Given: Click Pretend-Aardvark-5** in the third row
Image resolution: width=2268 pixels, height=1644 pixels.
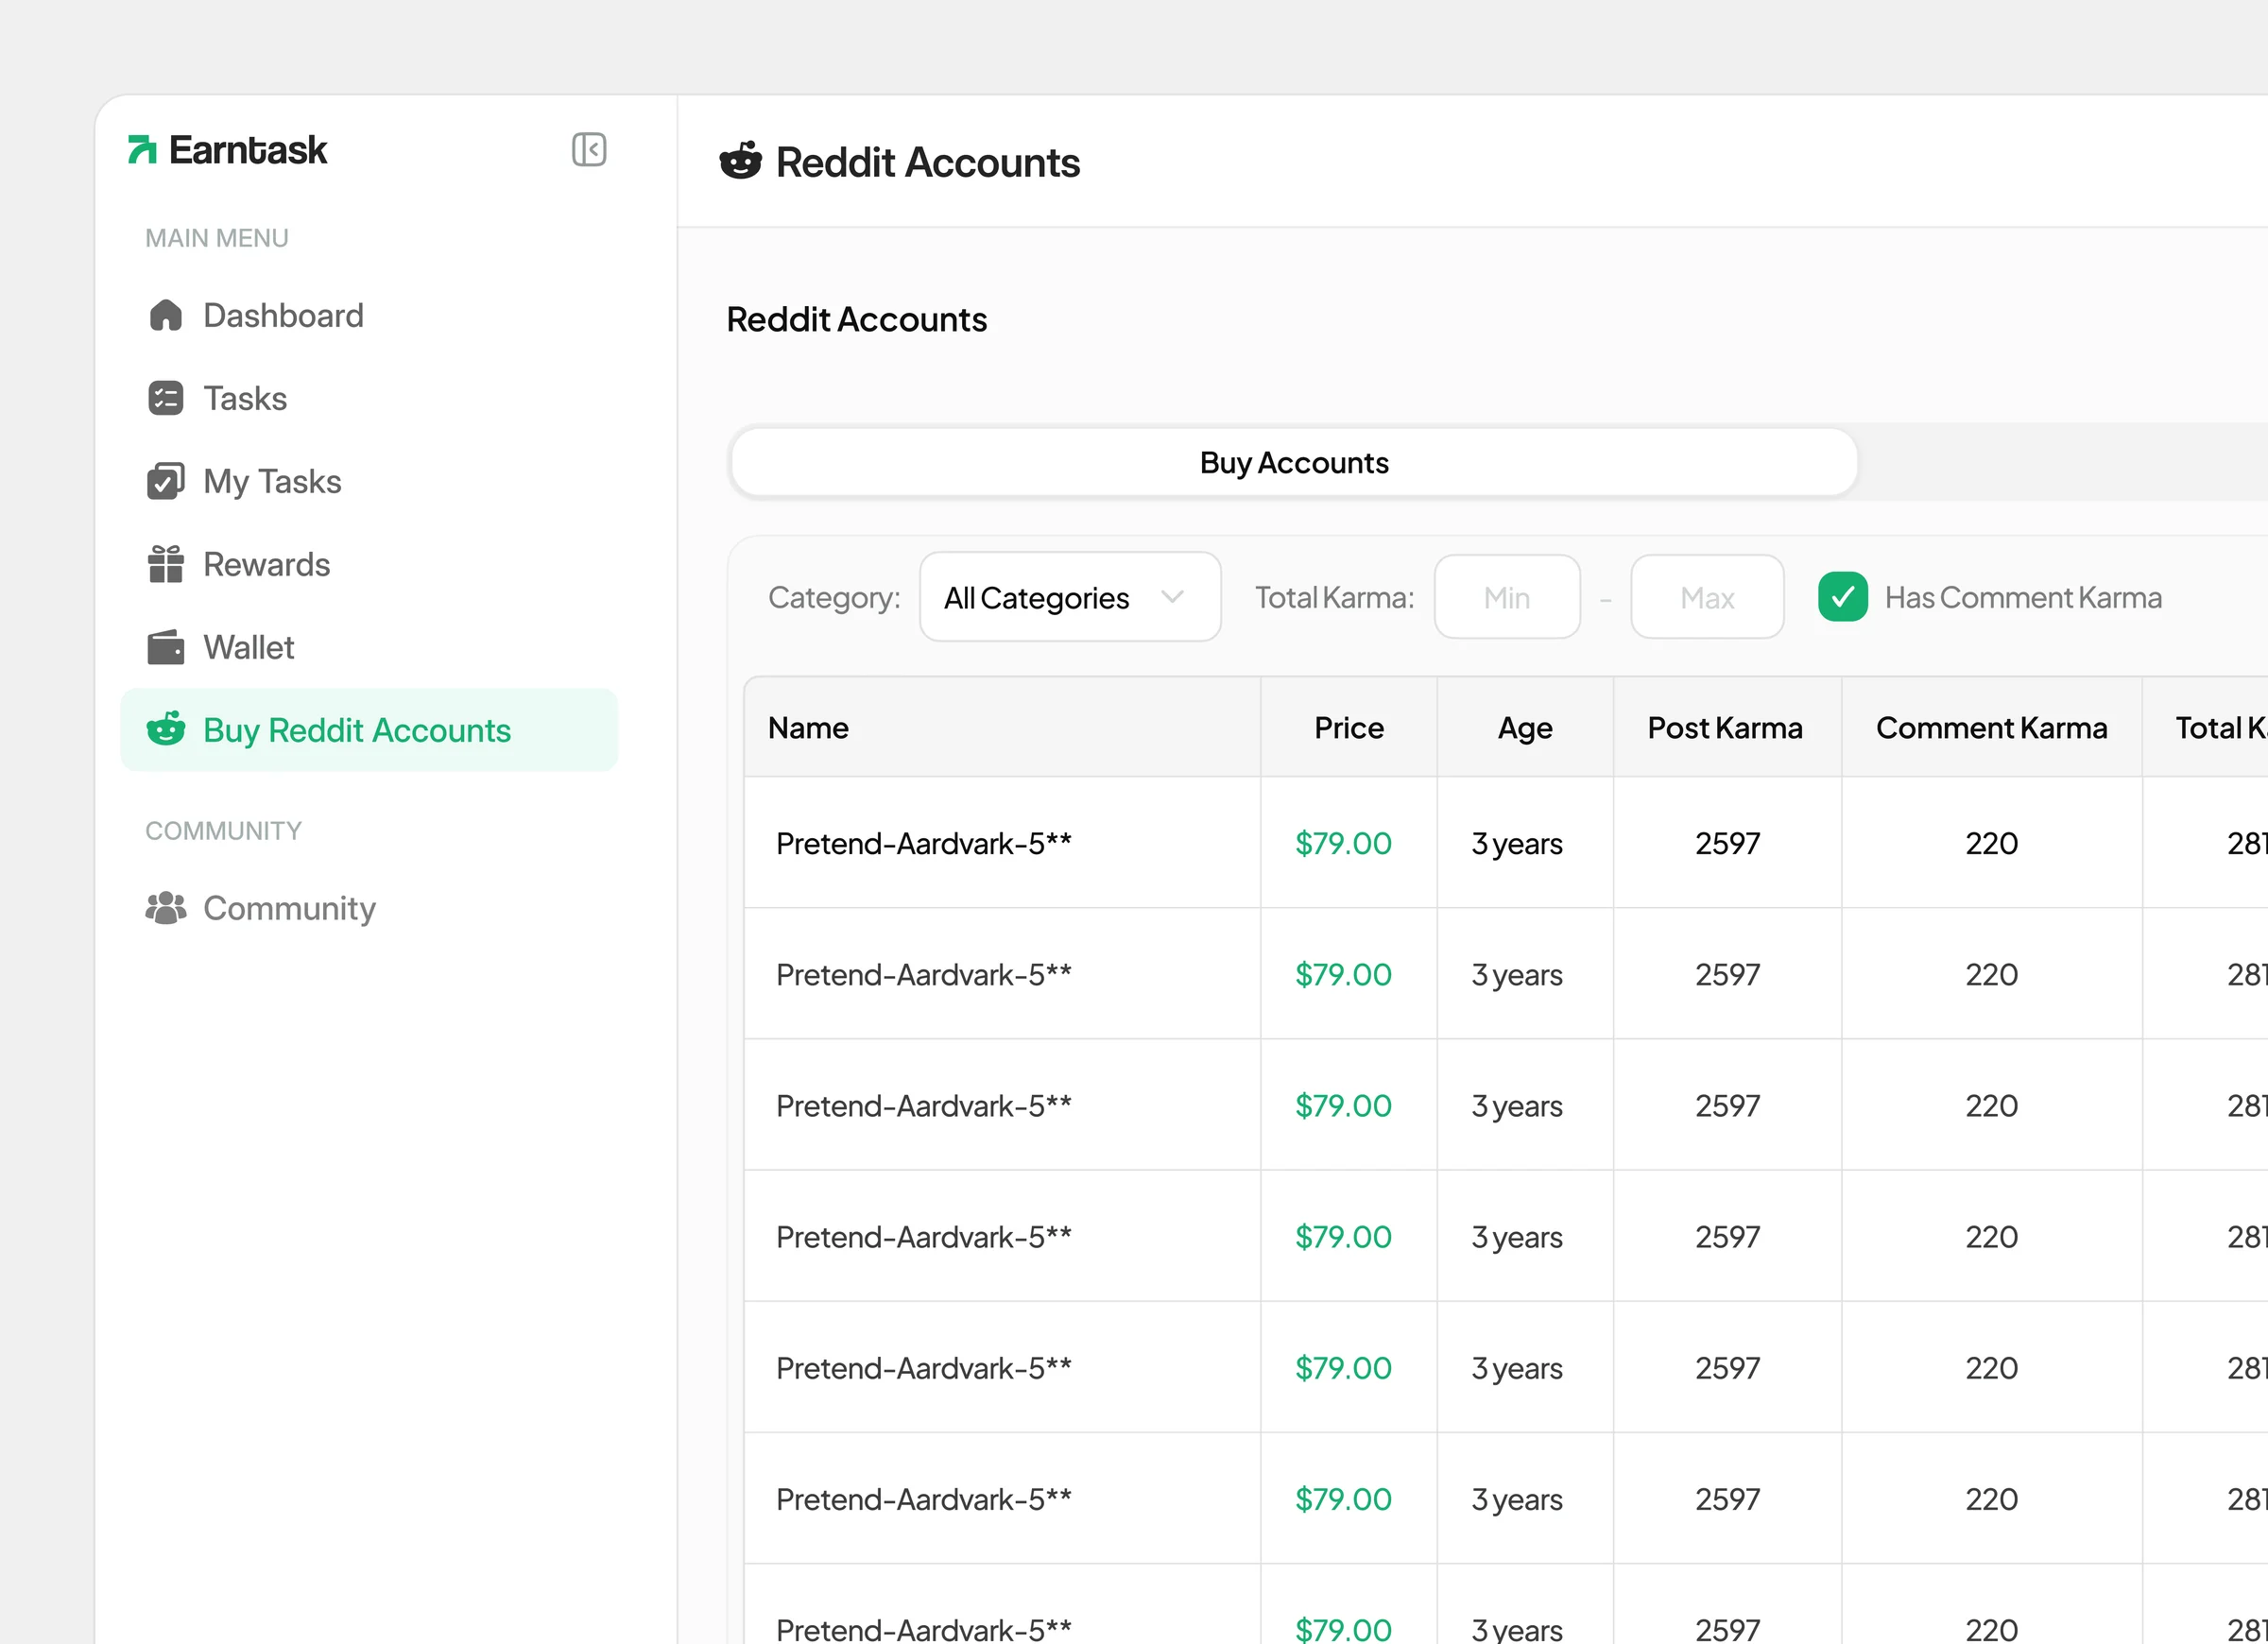Looking at the screenshot, I should pyautogui.click(x=924, y=1105).
